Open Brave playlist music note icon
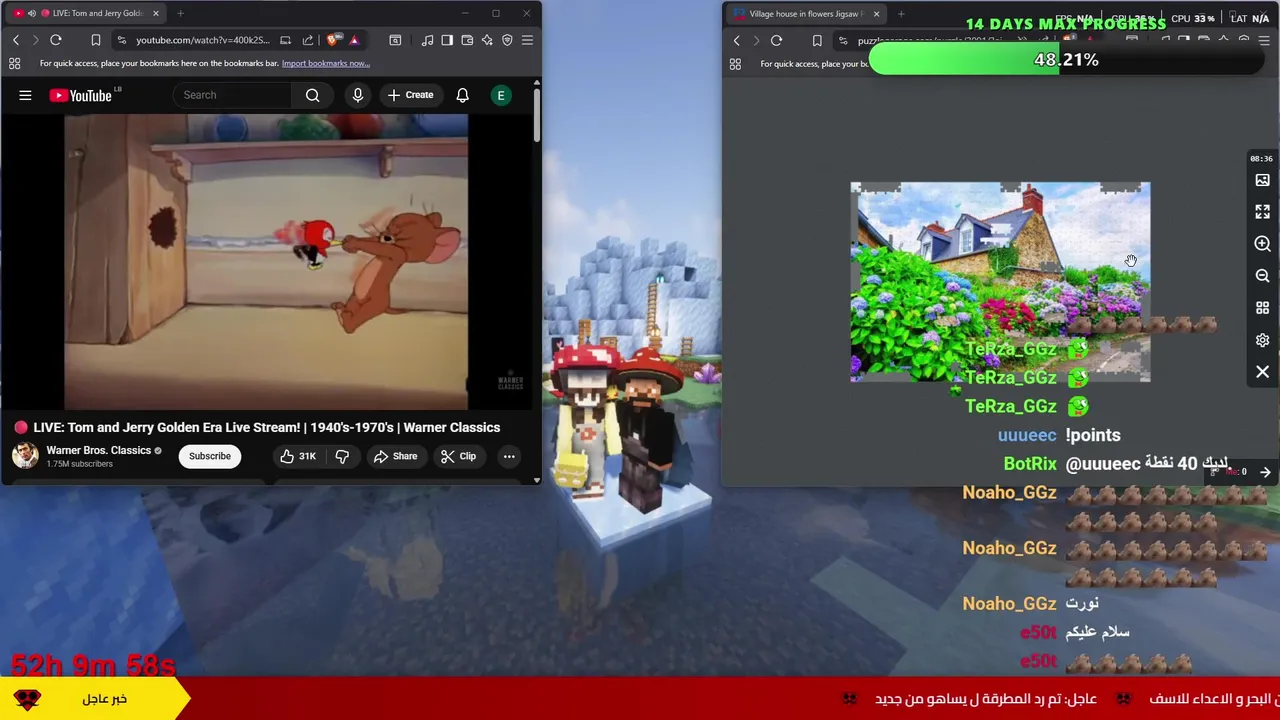Image resolution: width=1280 pixels, height=720 pixels. coord(427,40)
